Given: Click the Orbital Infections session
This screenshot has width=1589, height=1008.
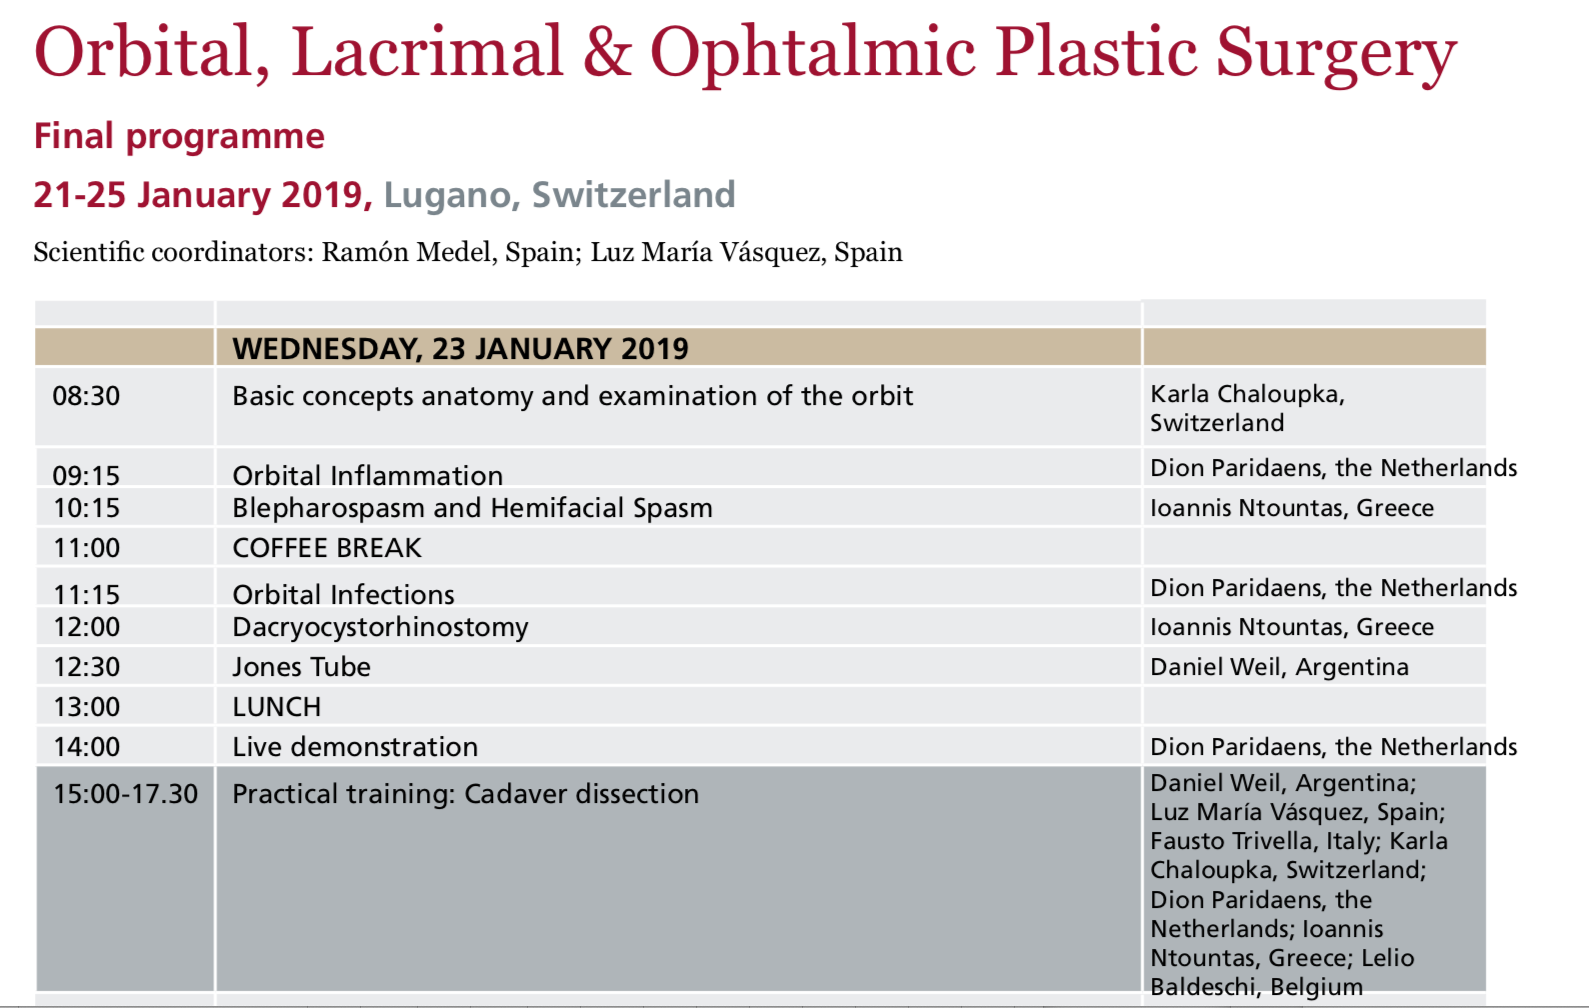Looking at the screenshot, I should pyautogui.click(x=343, y=594).
